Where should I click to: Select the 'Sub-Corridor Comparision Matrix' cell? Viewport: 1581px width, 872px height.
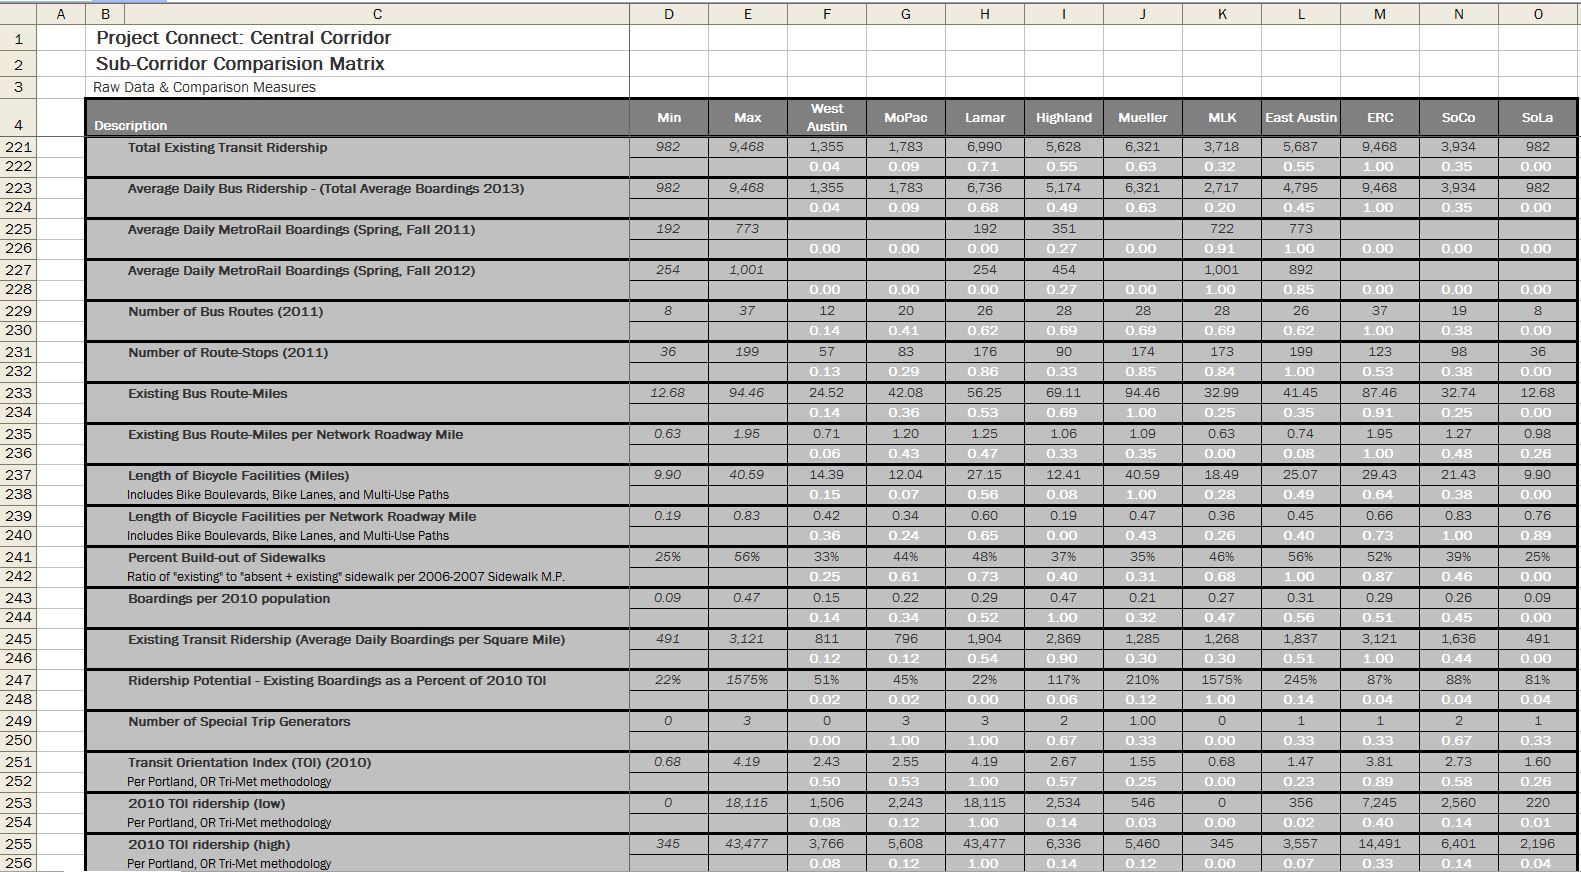(x=240, y=64)
